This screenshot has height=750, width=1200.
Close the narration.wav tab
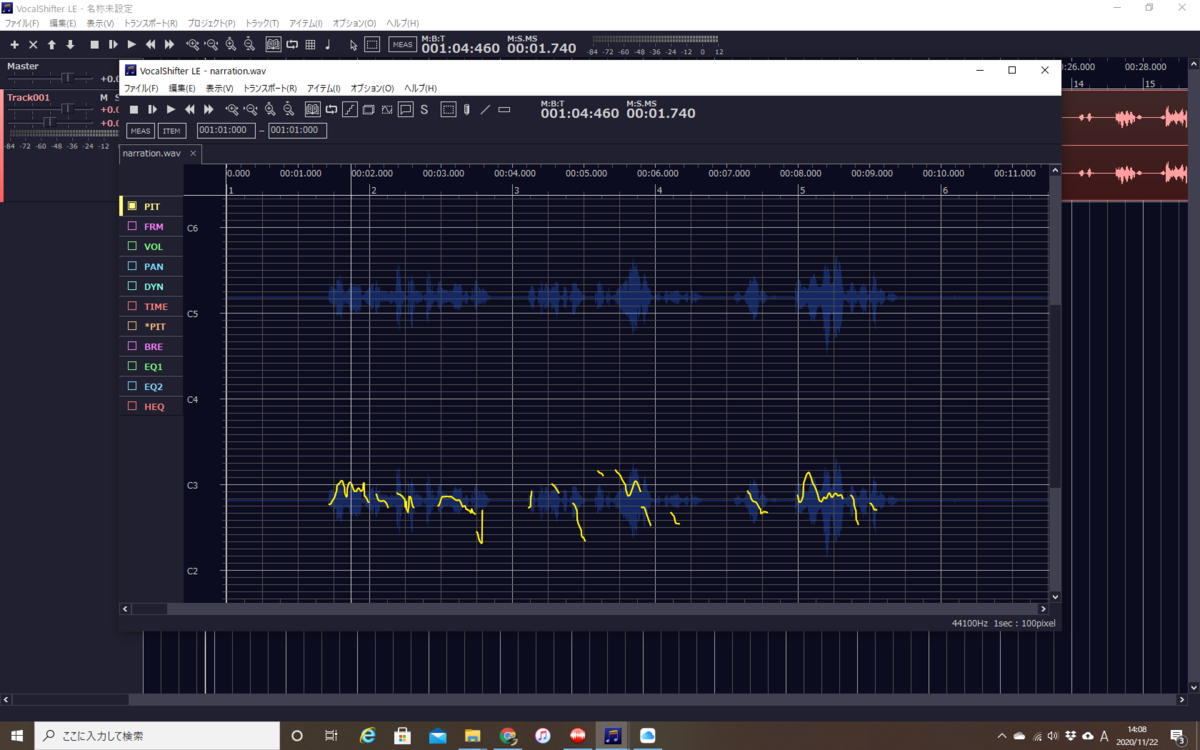tap(193, 154)
